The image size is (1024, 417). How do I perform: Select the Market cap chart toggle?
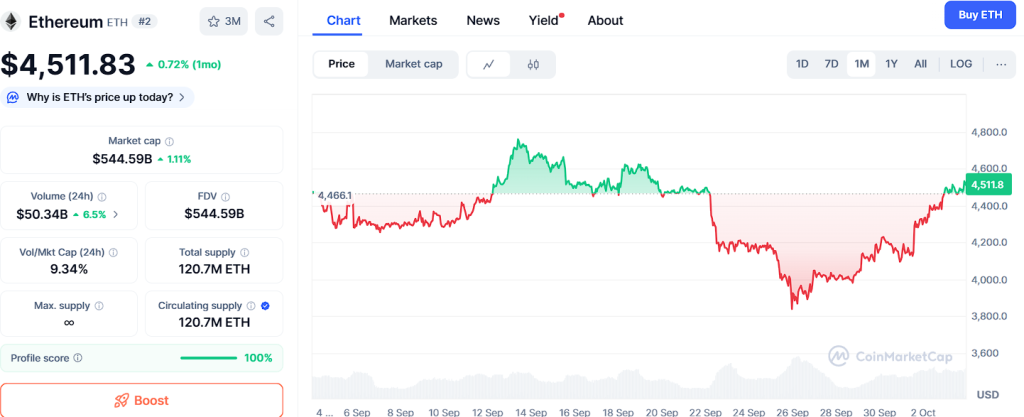(x=413, y=64)
